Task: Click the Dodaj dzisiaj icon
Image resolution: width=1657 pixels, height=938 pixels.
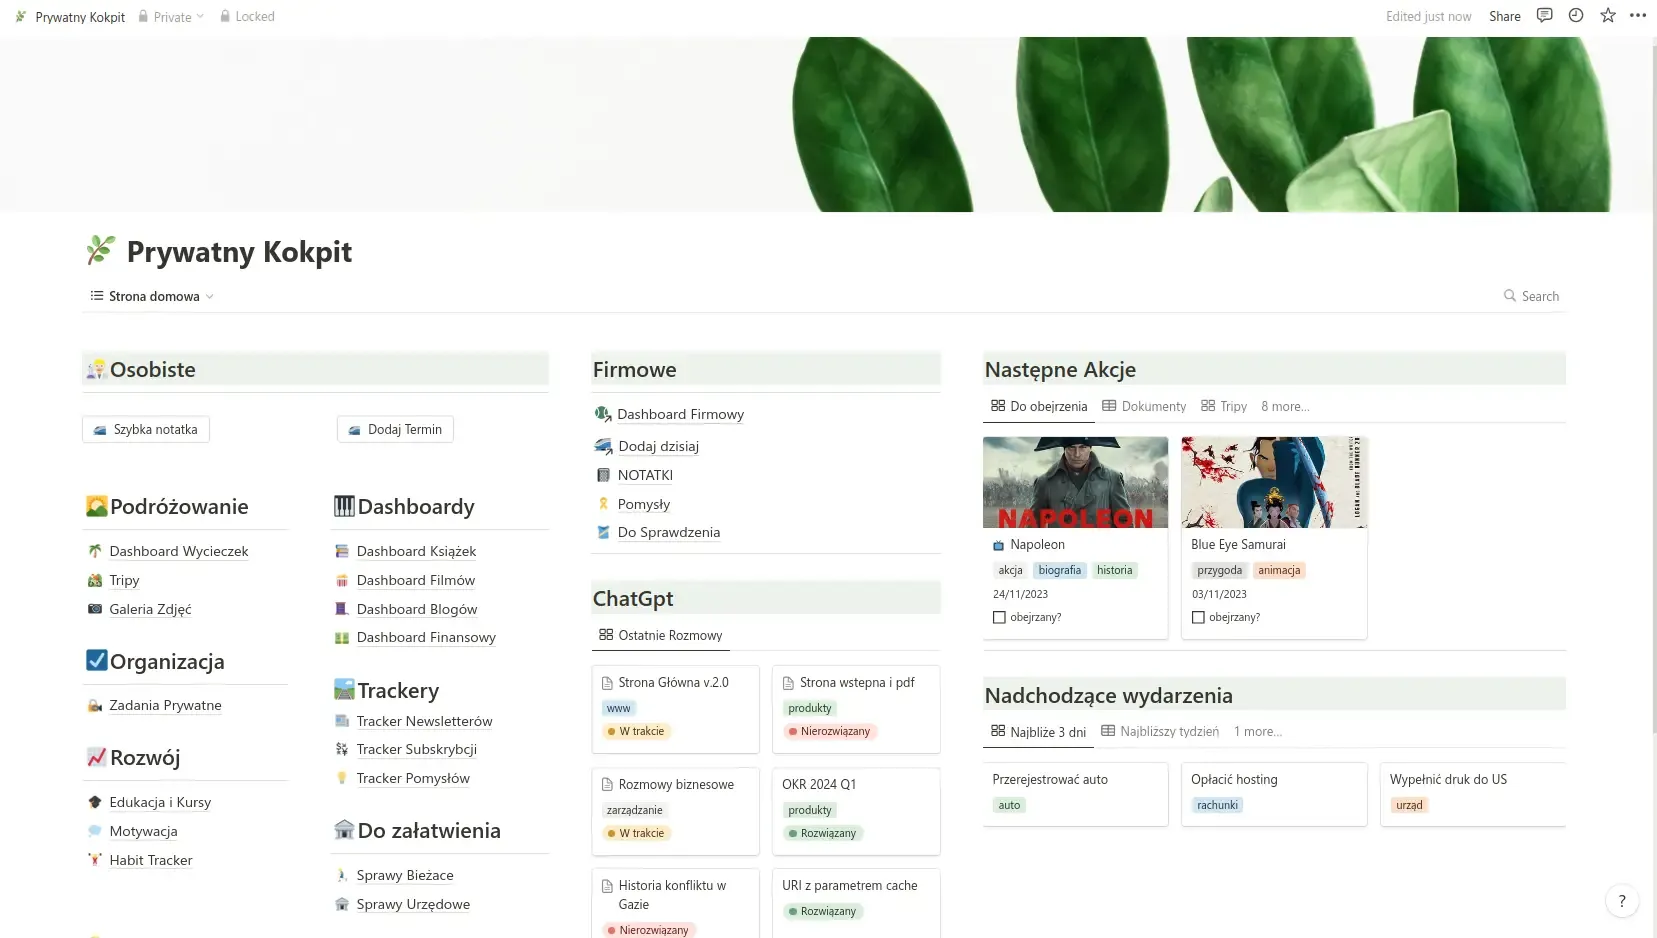Action: (x=603, y=446)
